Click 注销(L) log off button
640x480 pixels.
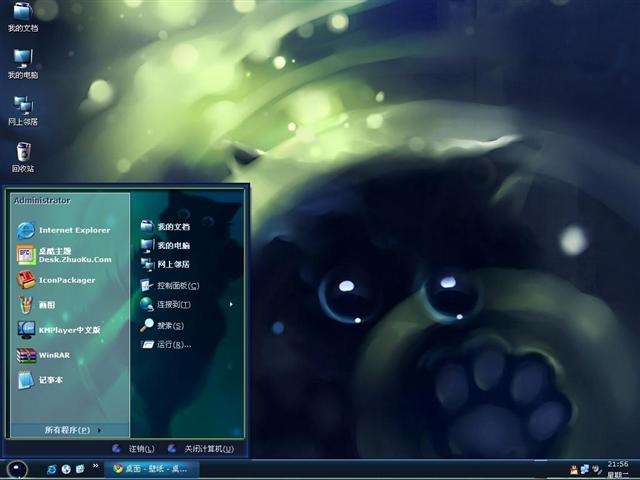click(x=133, y=449)
